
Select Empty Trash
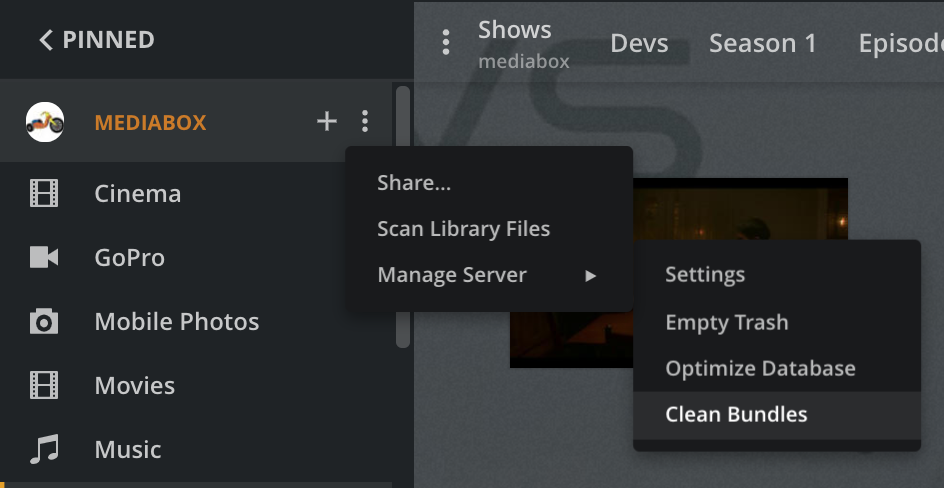point(726,322)
